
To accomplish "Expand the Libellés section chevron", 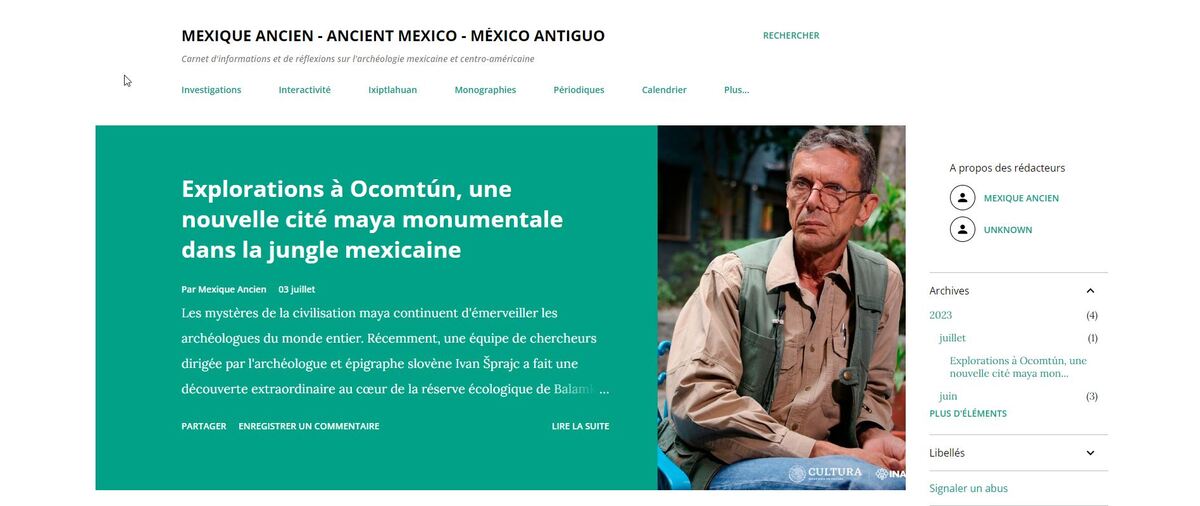I will pyautogui.click(x=1090, y=453).
